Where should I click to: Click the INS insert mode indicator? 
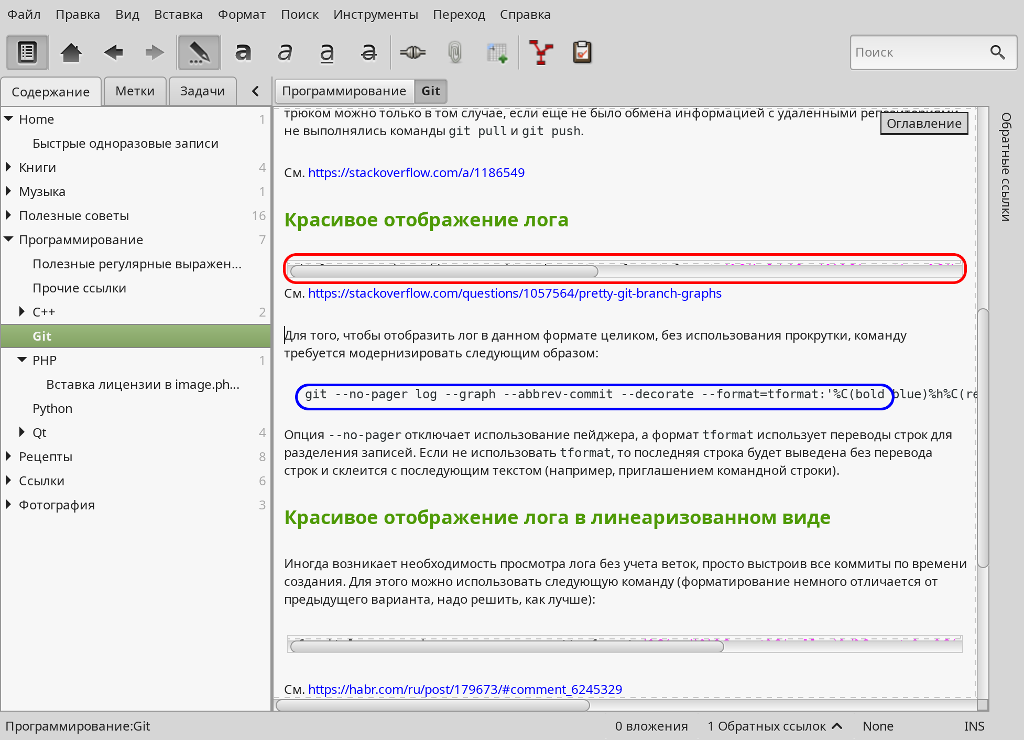(x=974, y=726)
